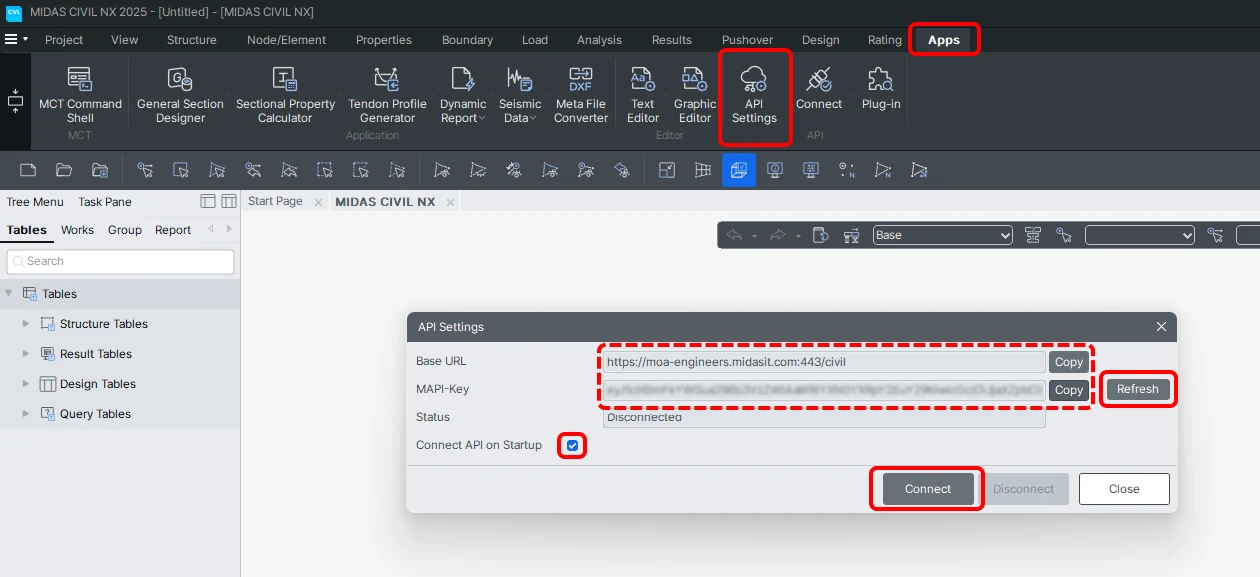The image size is (1260, 577).
Task: Expand Query Tables node
Action: click(26, 413)
